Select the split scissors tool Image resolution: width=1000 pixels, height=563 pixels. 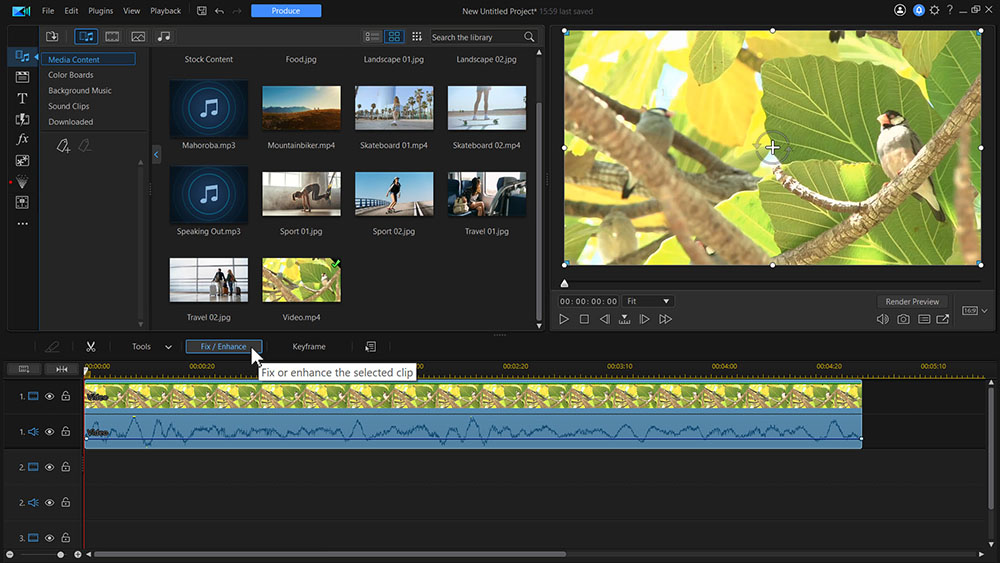(x=90, y=347)
